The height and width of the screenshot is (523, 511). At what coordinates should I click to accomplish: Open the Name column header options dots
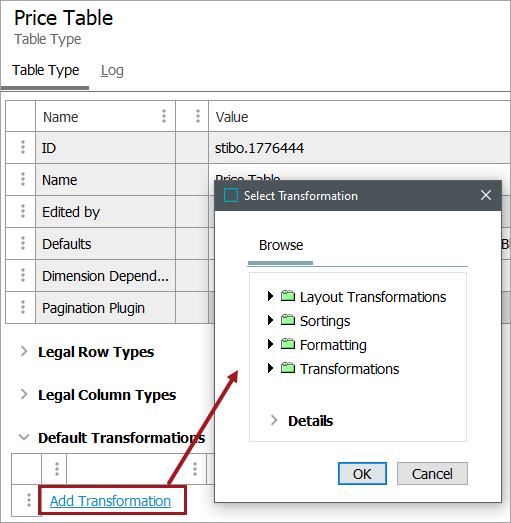(164, 116)
